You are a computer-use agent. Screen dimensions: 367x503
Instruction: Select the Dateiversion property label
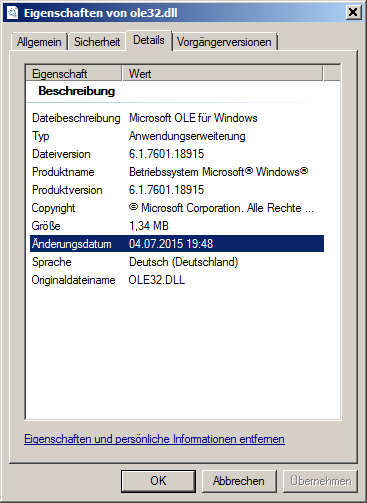pyautogui.click(x=61, y=154)
